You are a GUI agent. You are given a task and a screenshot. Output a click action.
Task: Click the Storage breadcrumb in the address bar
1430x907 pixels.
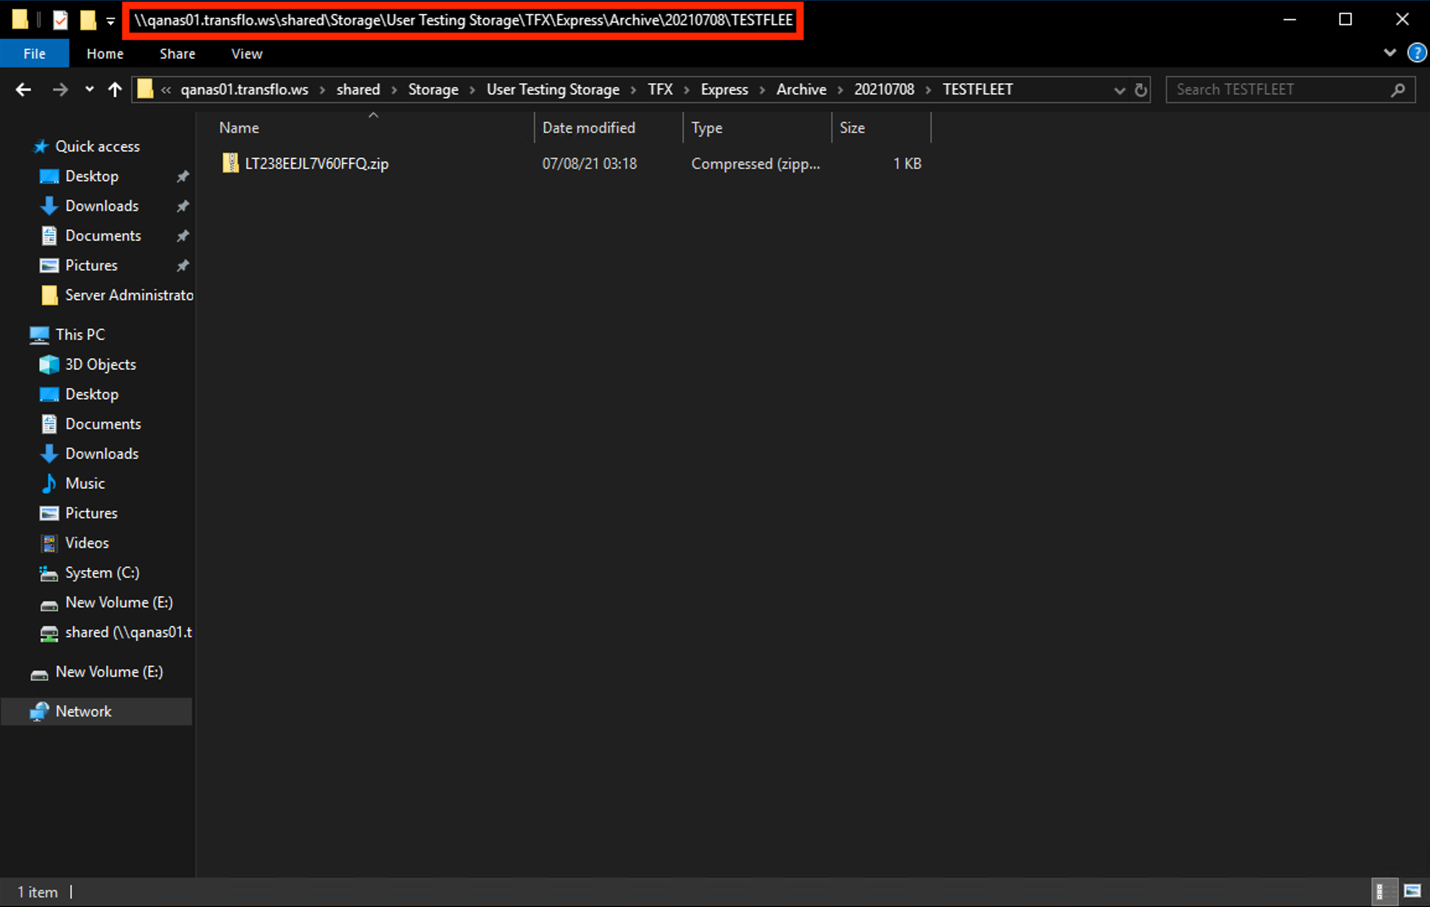433,90
